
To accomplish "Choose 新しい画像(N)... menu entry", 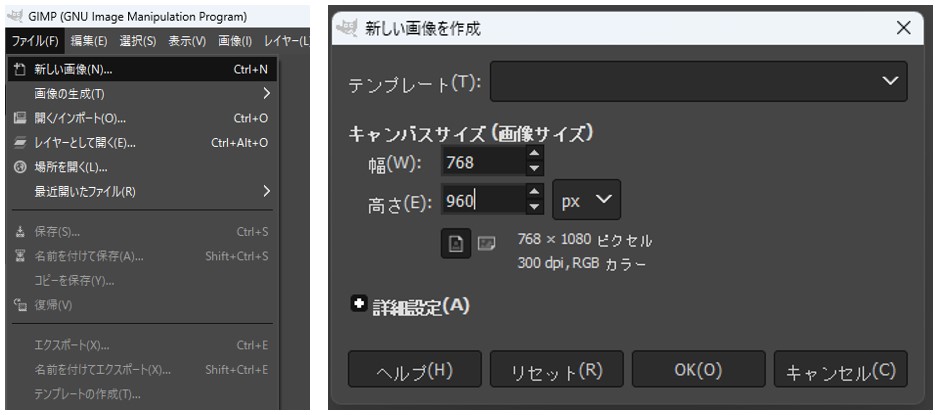I will point(141,69).
